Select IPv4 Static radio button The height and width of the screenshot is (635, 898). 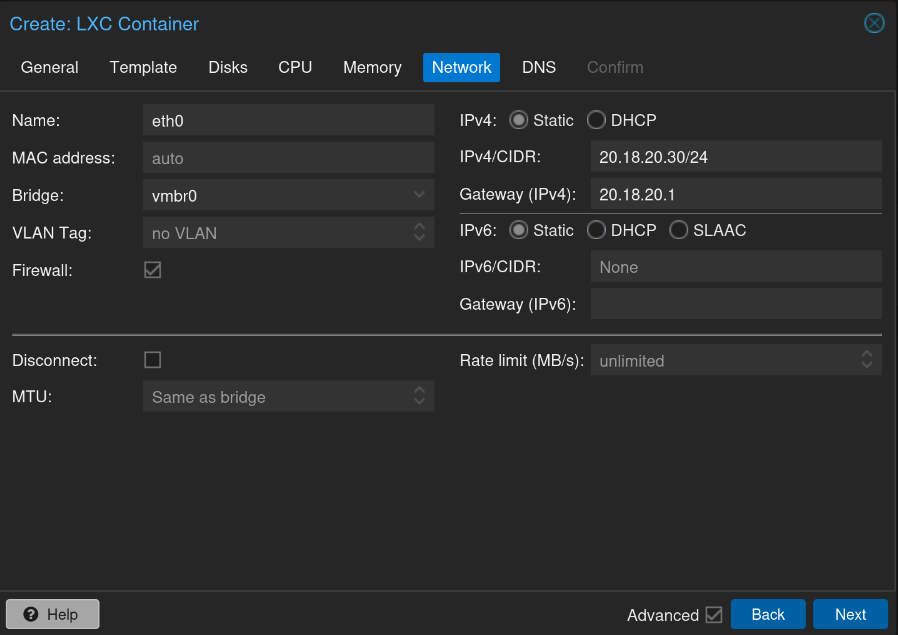click(519, 120)
